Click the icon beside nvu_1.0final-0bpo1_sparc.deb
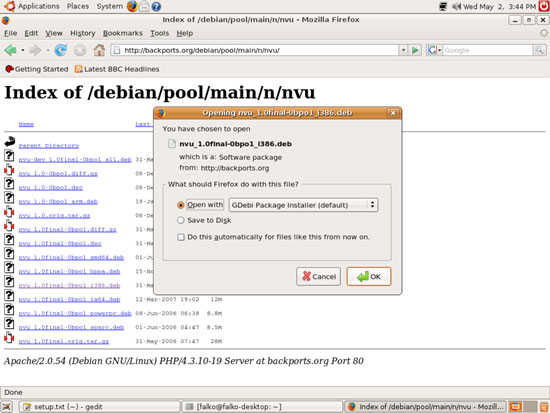The height and width of the screenshot is (413, 550). pyautogui.click(x=9, y=324)
